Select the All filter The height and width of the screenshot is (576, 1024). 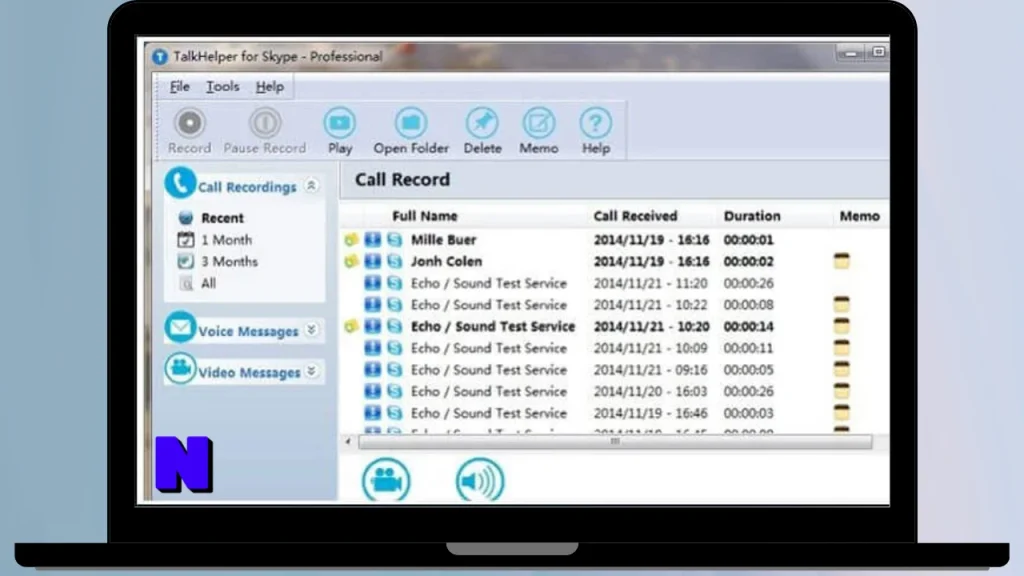[208, 283]
